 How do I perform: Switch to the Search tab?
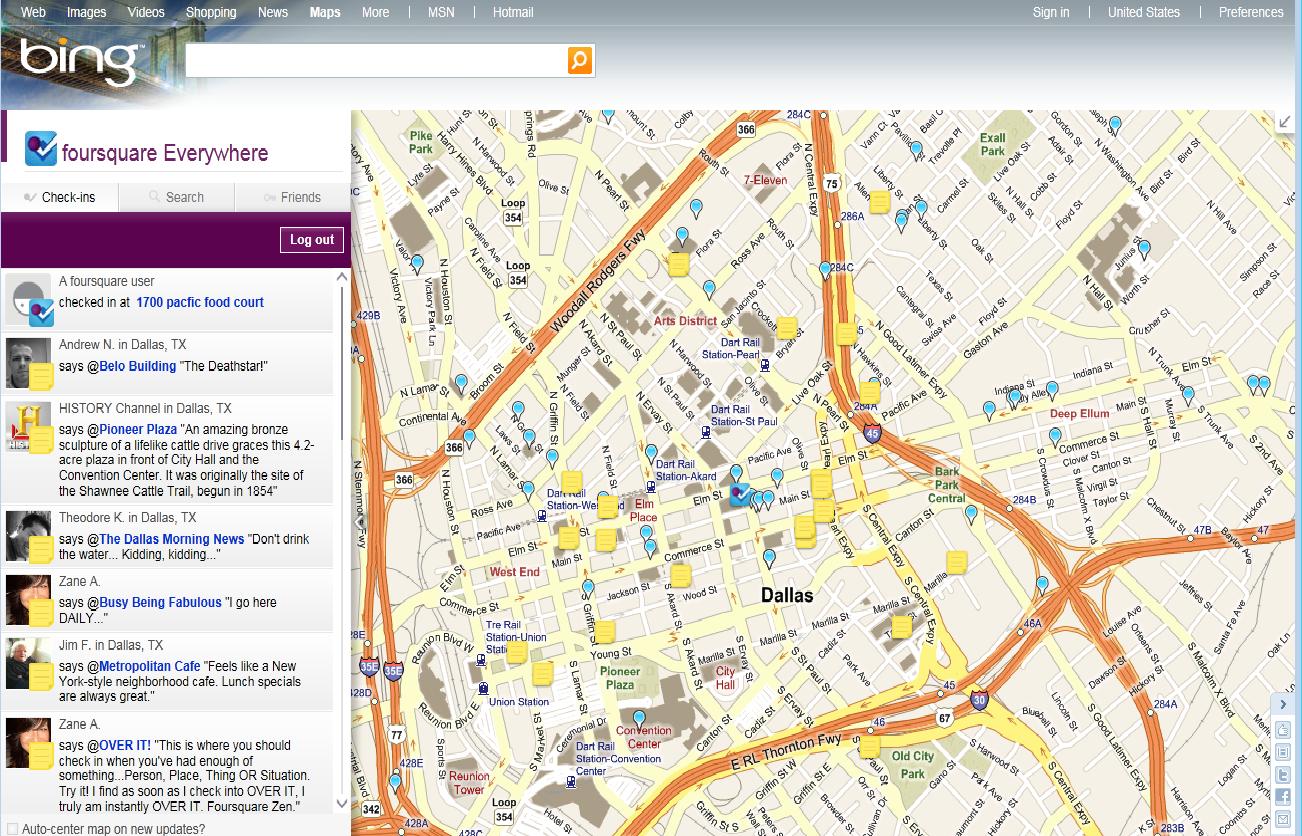tap(177, 197)
